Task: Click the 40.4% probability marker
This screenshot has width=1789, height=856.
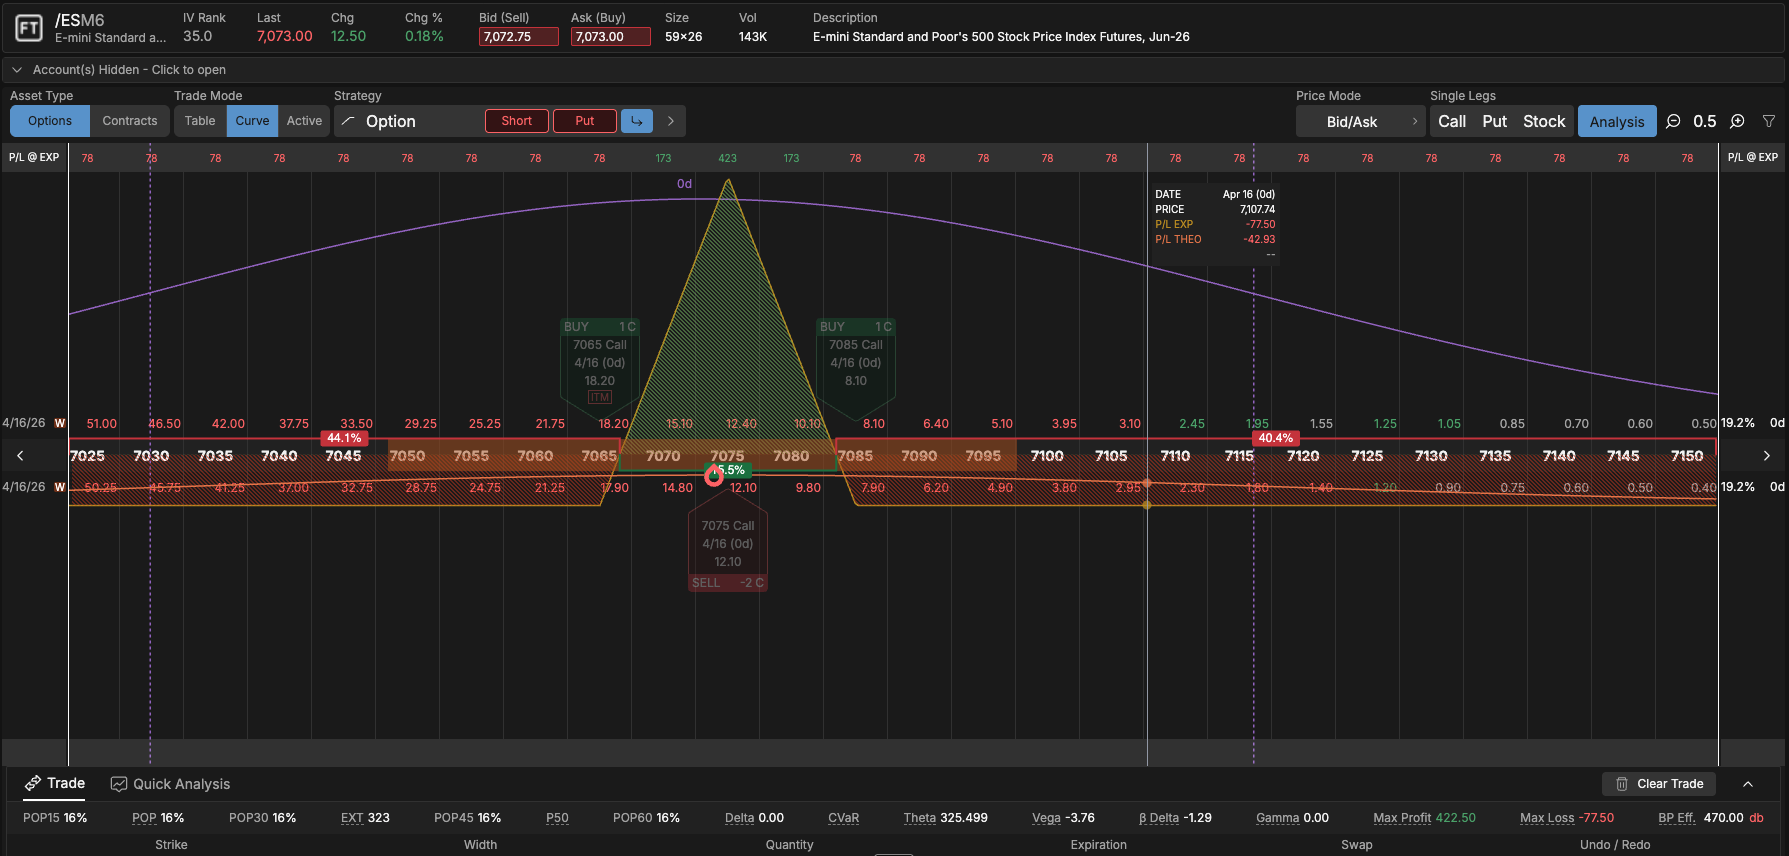Action: [x=1276, y=438]
